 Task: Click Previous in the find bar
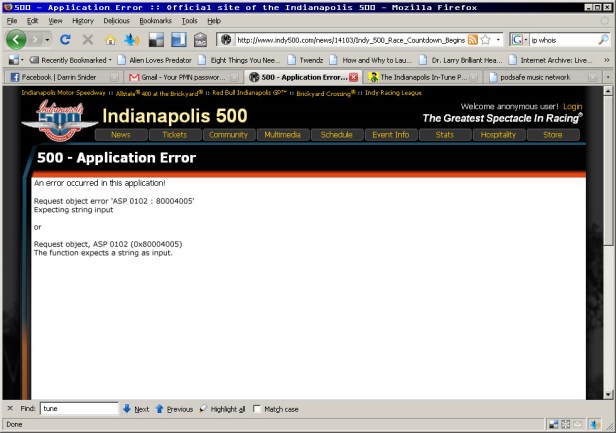click(x=173, y=409)
